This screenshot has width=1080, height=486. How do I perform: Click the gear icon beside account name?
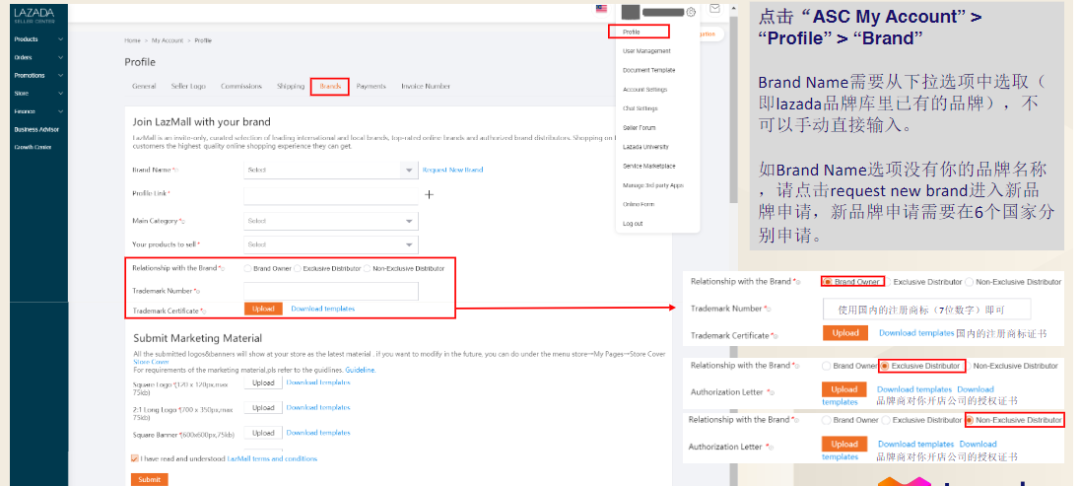(x=691, y=12)
